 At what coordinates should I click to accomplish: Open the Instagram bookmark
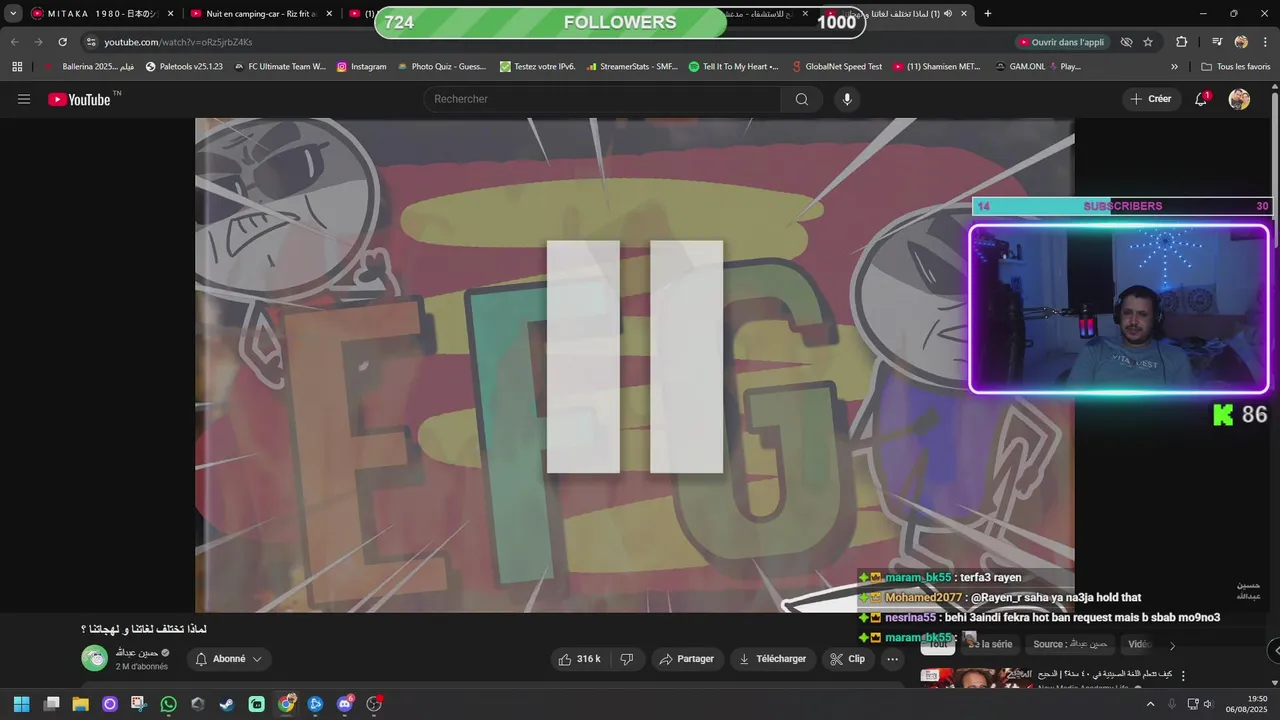point(361,67)
